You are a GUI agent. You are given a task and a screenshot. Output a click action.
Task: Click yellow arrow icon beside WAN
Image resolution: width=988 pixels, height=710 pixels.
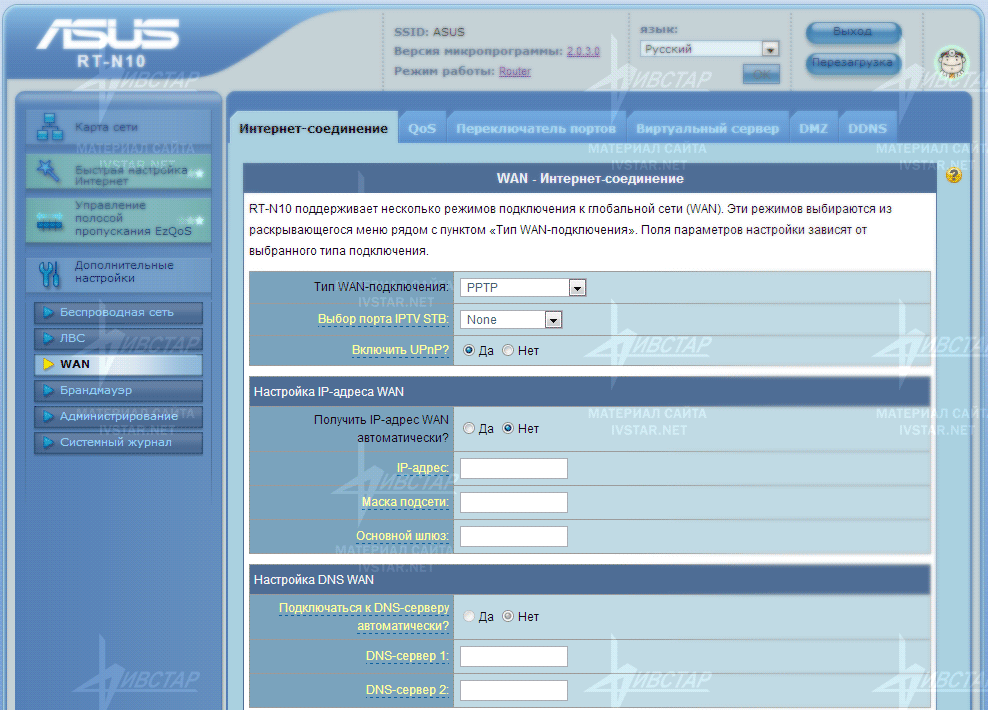[x=47, y=364]
